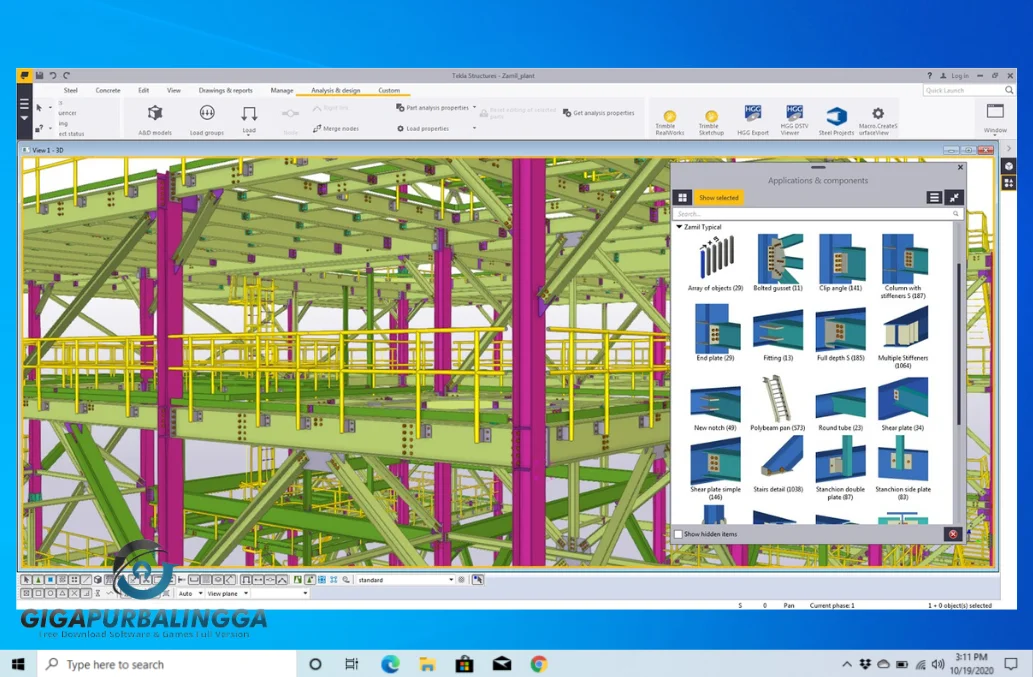The width and height of the screenshot is (1033, 677).
Task: Open the Load groups tool
Action: click(x=206, y=118)
